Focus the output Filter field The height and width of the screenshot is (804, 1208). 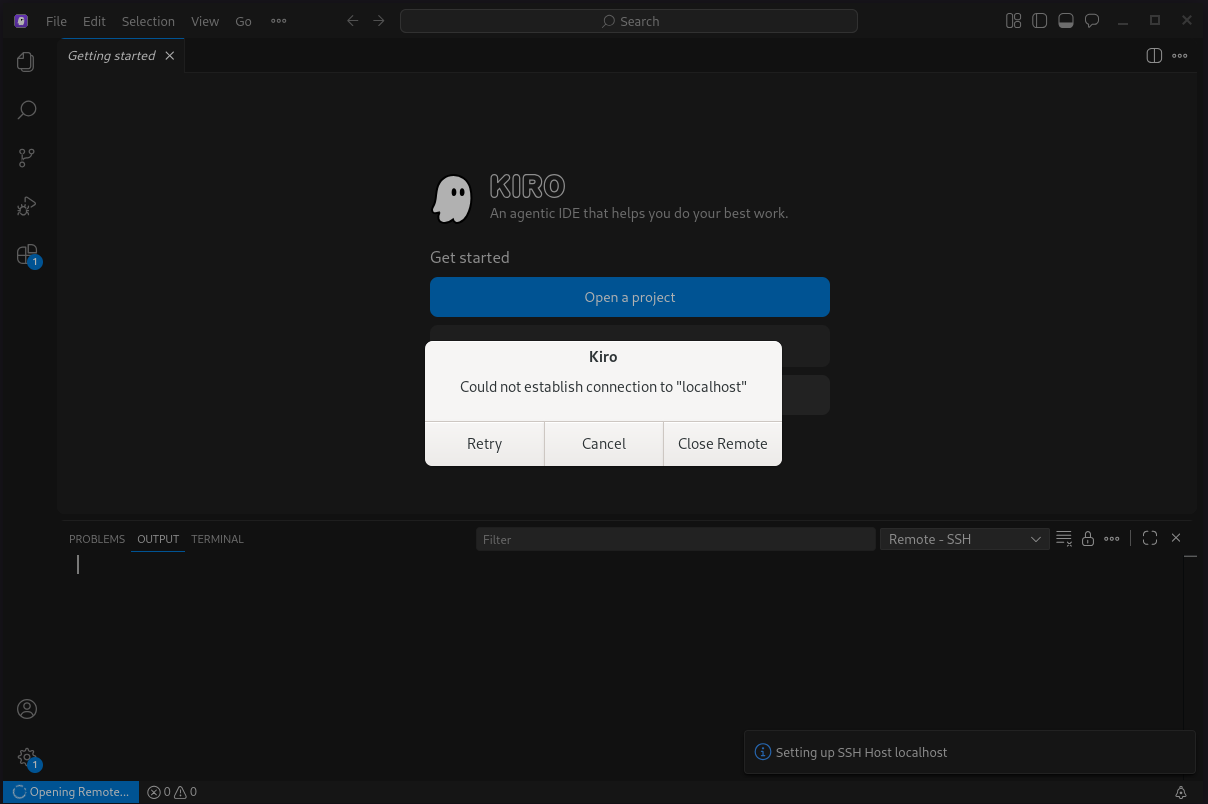[x=675, y=539]
